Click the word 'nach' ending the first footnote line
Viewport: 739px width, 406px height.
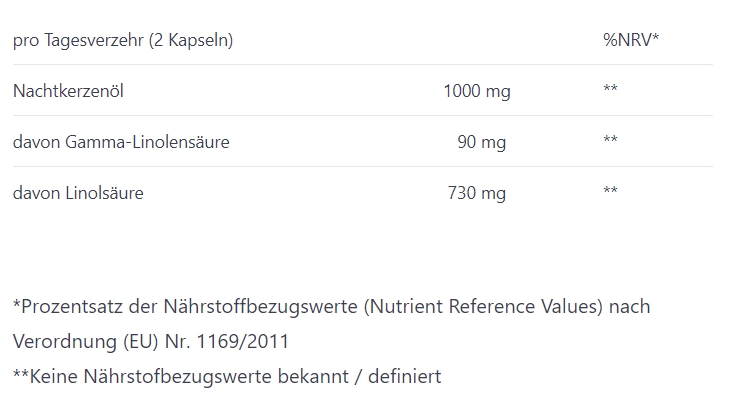coord(630,307)
